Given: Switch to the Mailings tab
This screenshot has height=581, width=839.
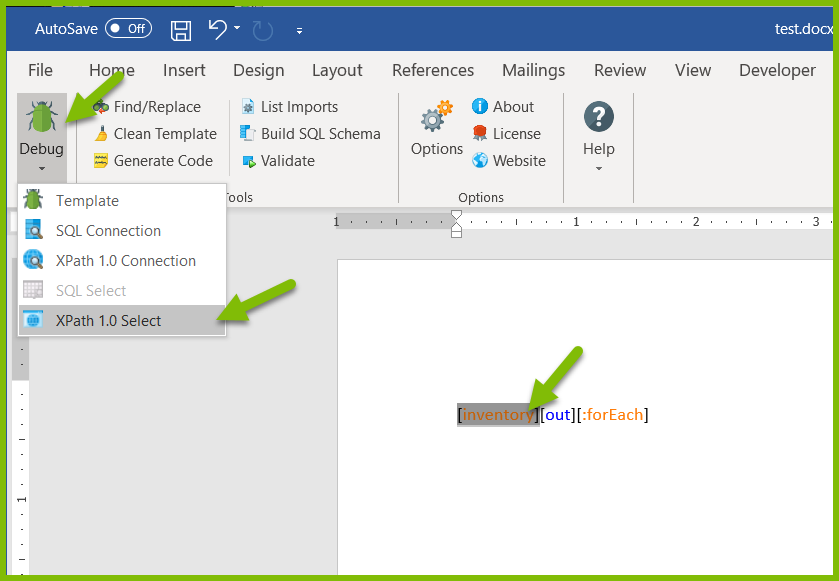Looking at the screenshot, I should pyautogui.click(x=533, y=70).
